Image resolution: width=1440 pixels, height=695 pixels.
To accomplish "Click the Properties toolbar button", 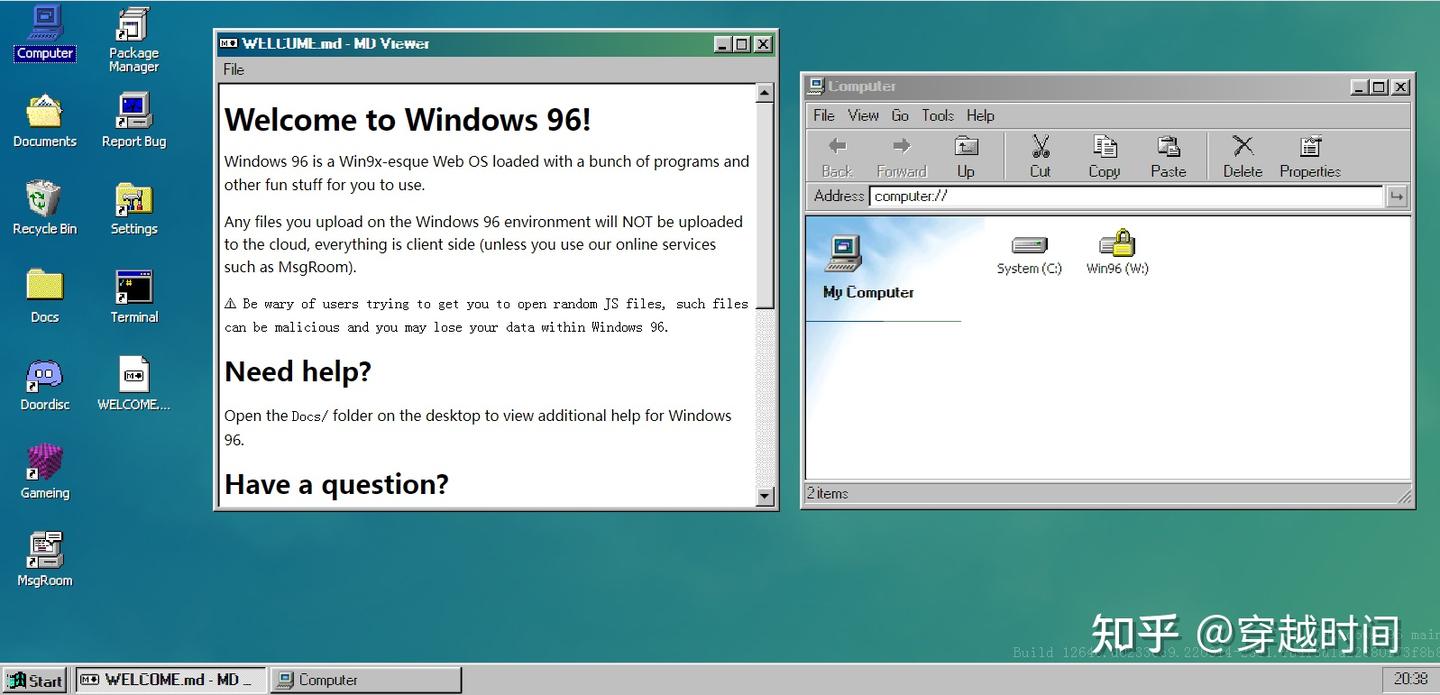I will coord(1310,157).
